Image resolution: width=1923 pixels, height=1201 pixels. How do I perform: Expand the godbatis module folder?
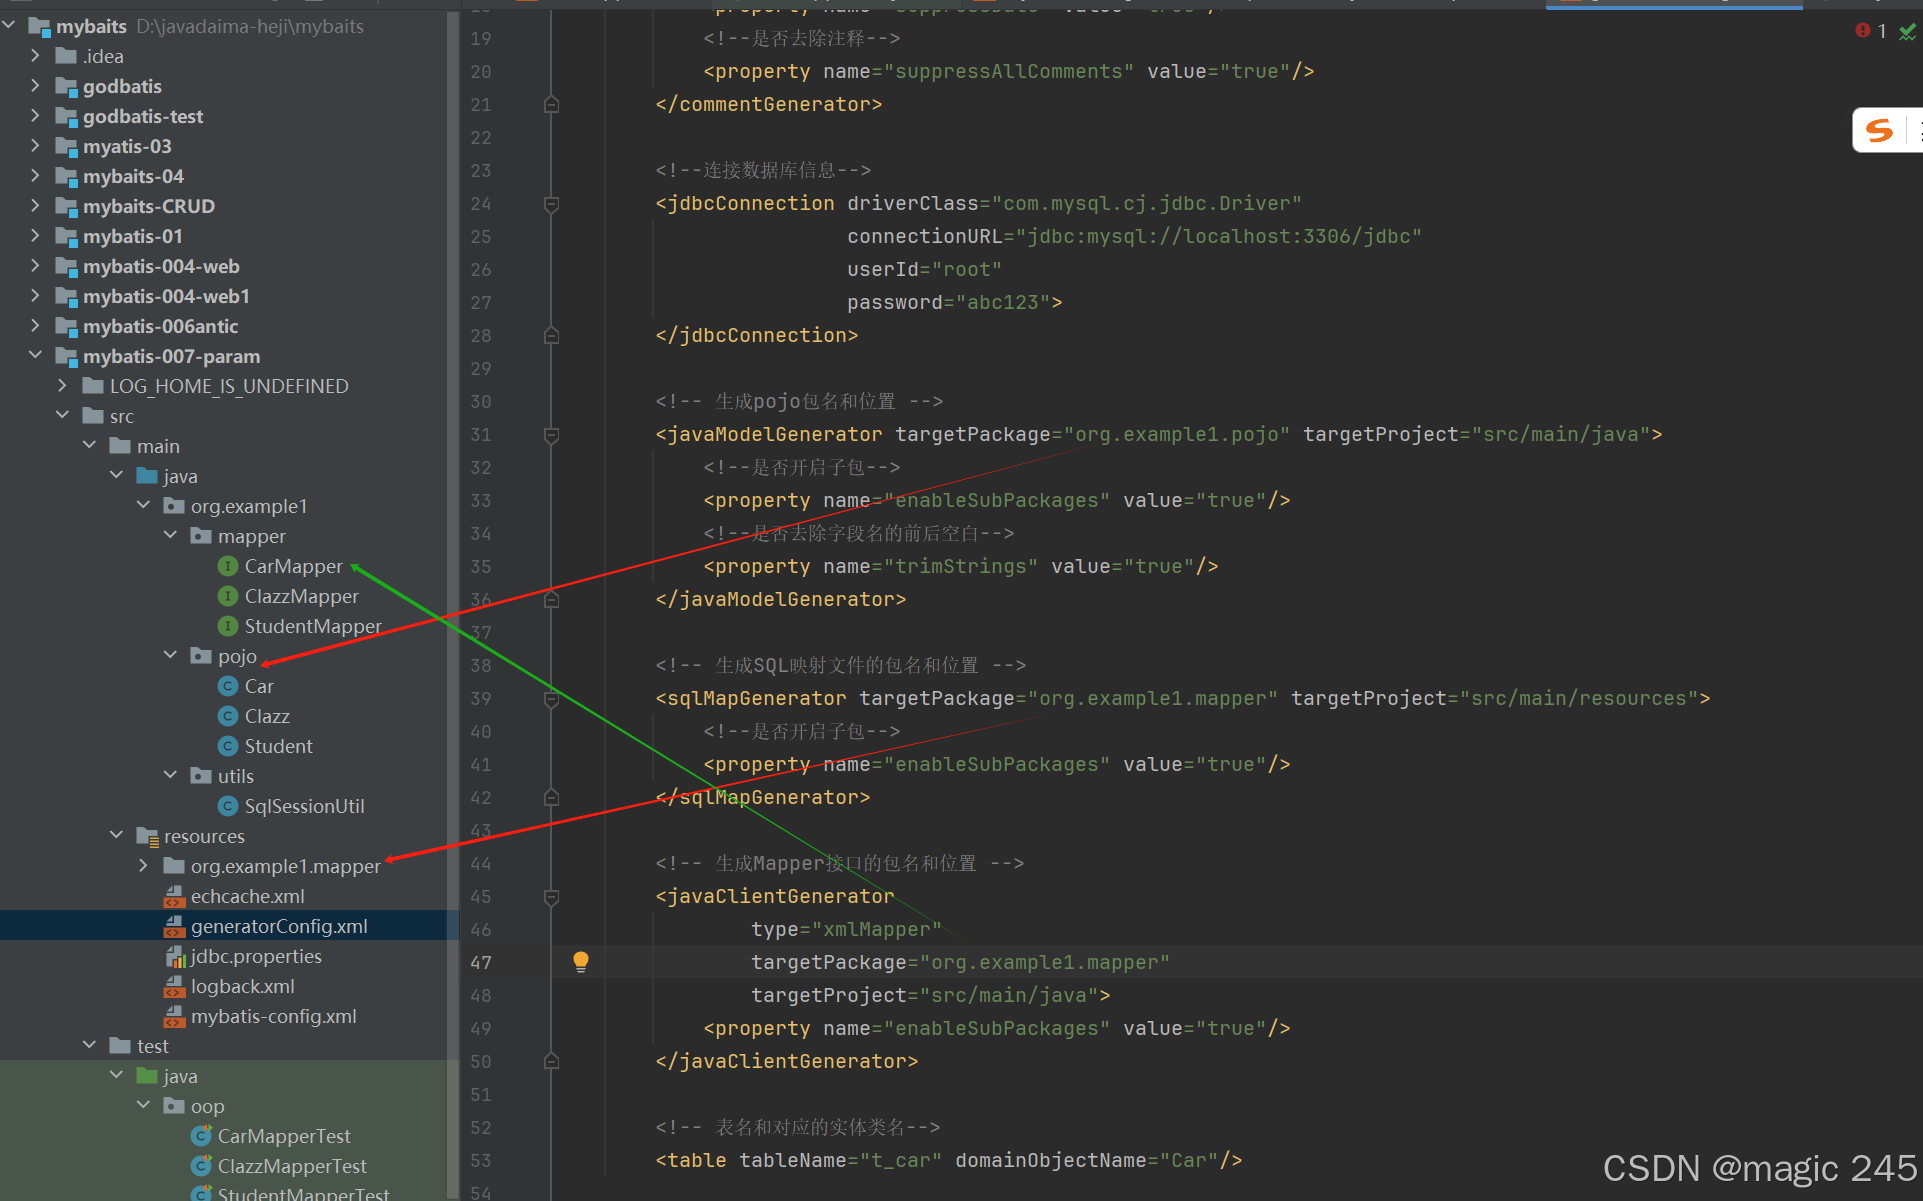pos(36,86)
